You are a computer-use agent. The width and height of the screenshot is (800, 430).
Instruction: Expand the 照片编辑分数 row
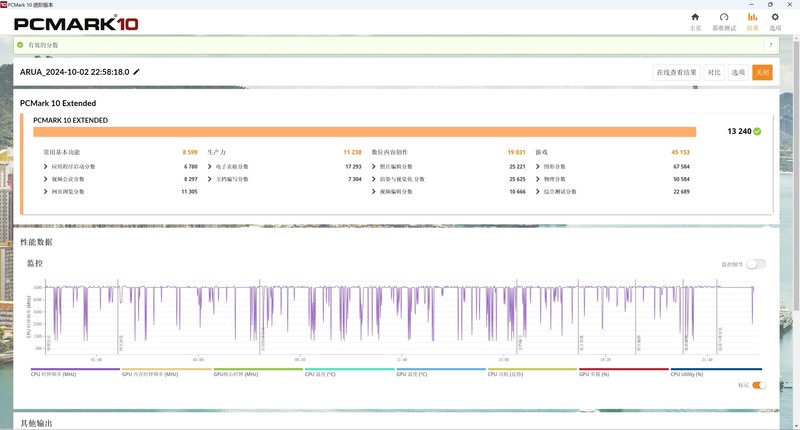pyautogui.click(x=373, y=167)
